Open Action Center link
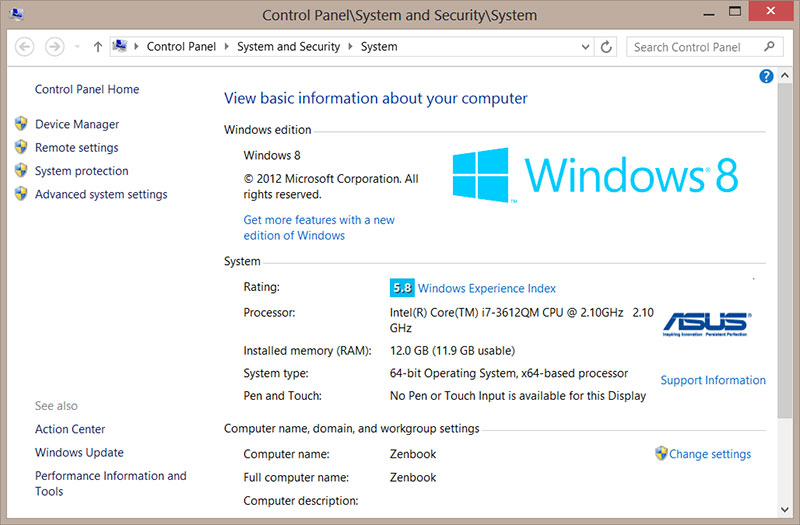 (70, 429)
